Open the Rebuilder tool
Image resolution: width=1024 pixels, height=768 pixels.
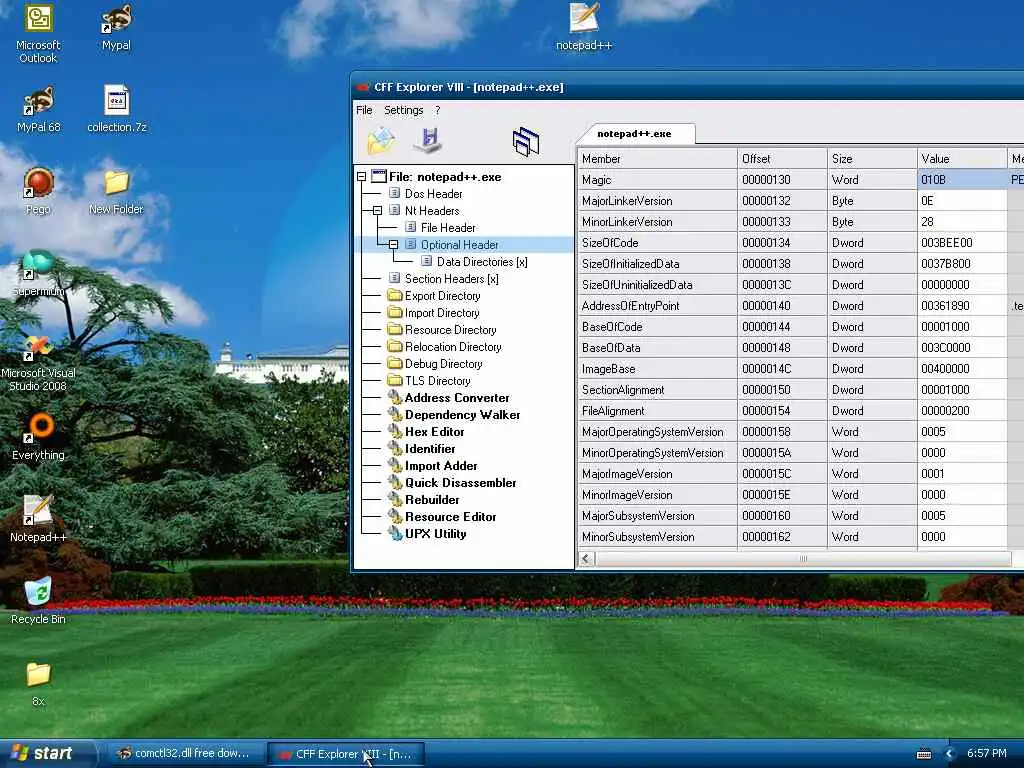click(x=432, y=500)
